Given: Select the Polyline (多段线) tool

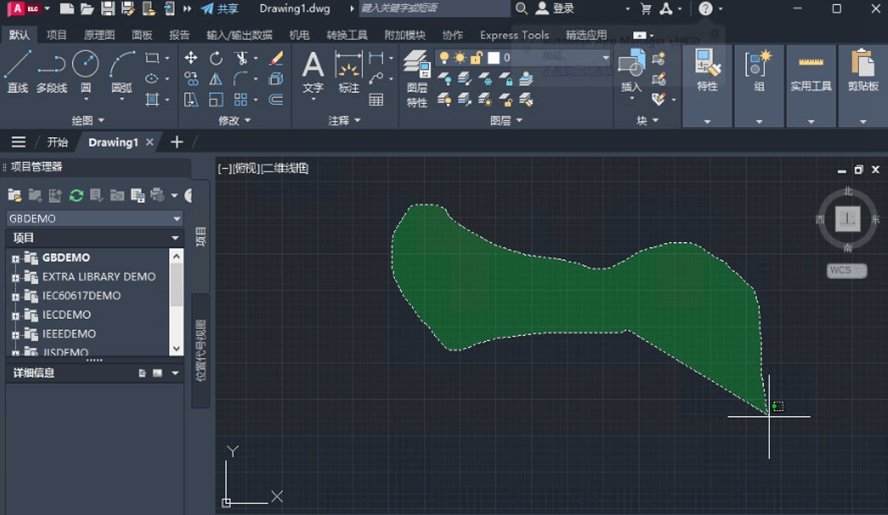Looking at the screenshot, I should click(x=52, y=71).
